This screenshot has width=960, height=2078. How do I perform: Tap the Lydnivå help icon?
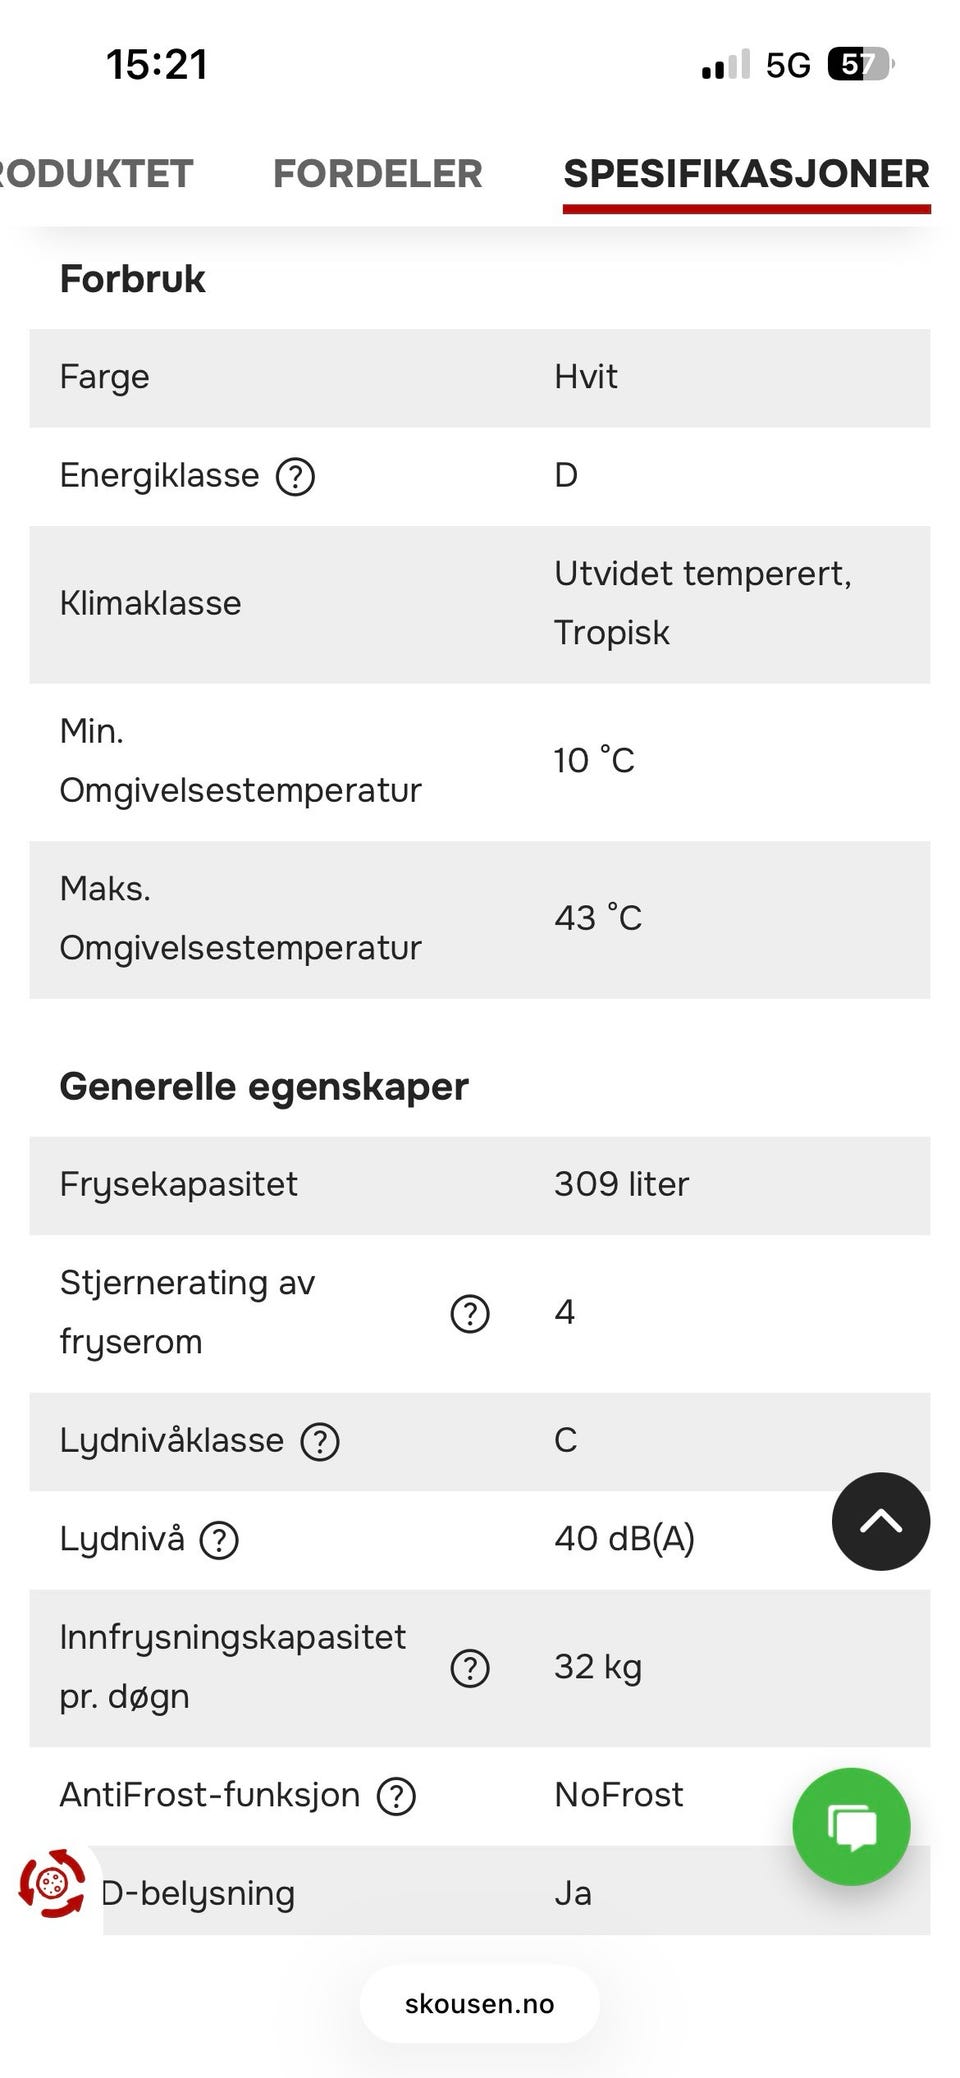(219, 1539)
